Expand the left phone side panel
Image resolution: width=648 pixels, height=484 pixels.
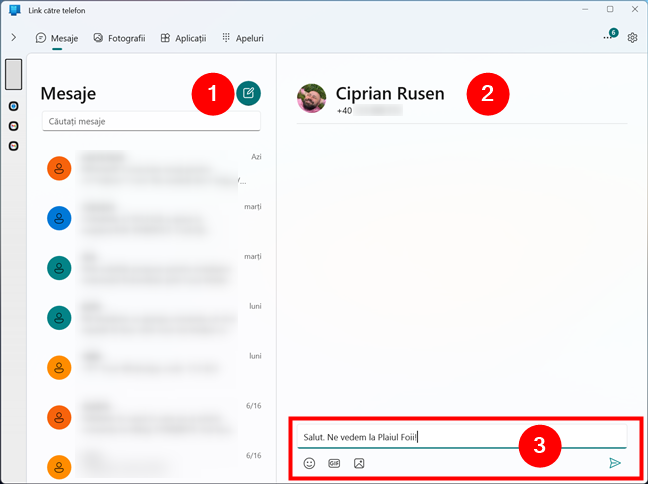[x=14, y=38]
